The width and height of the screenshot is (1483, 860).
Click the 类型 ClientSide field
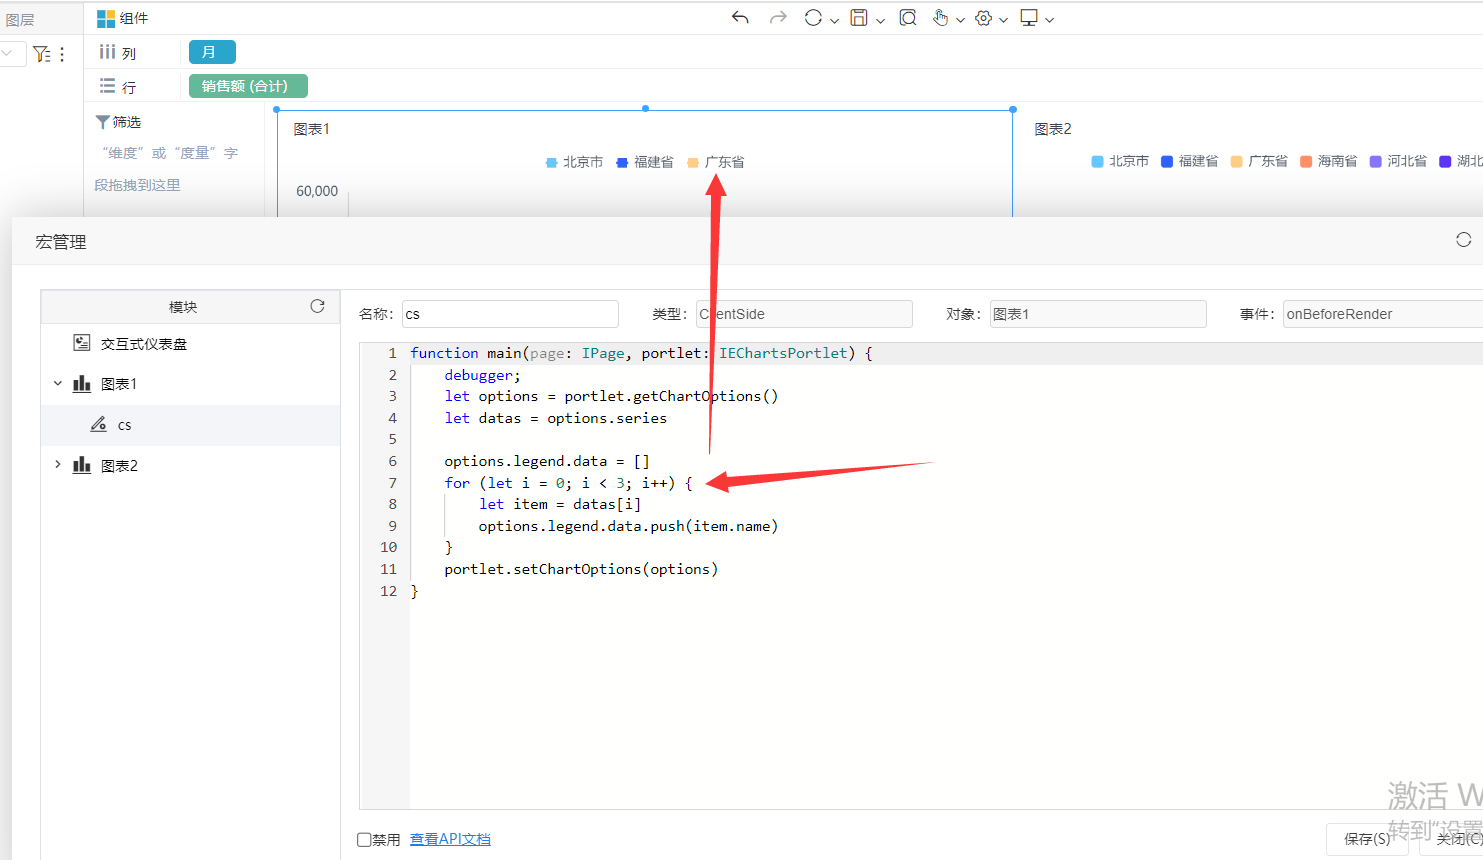tap(804, 314)
